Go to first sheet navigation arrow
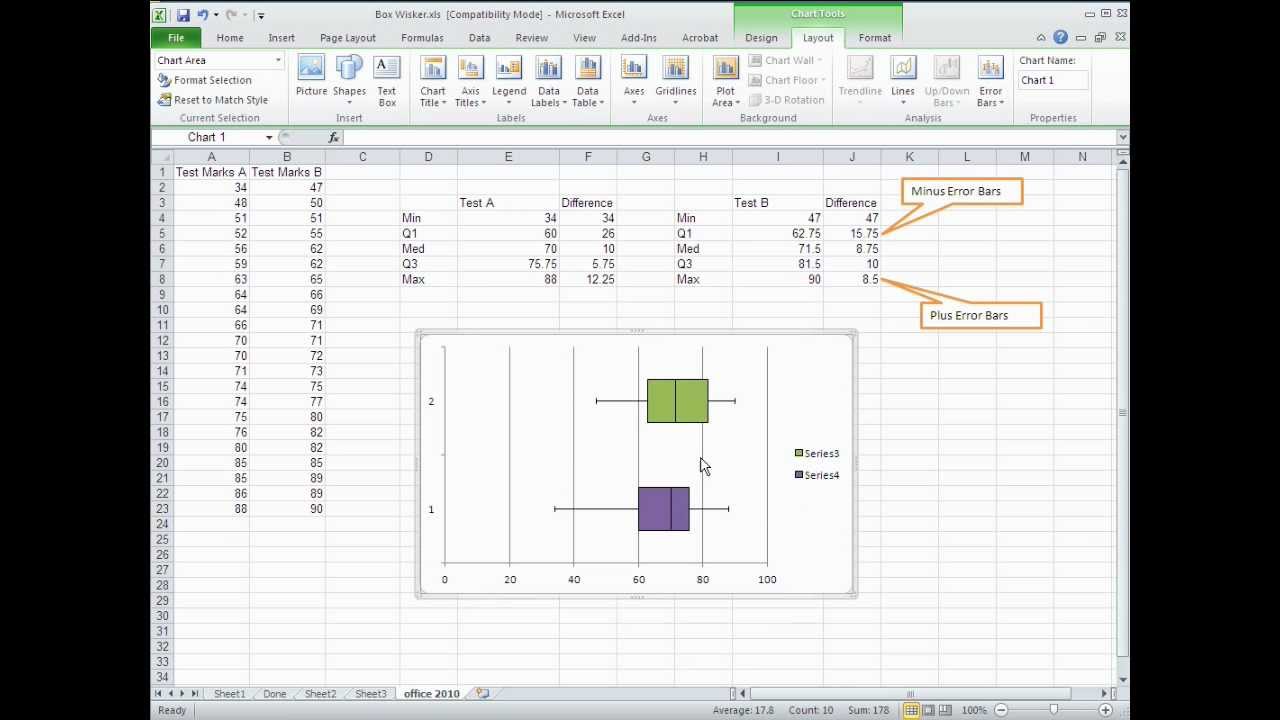Viewport: 1280px width, 720px height. [x=158, y=693]
